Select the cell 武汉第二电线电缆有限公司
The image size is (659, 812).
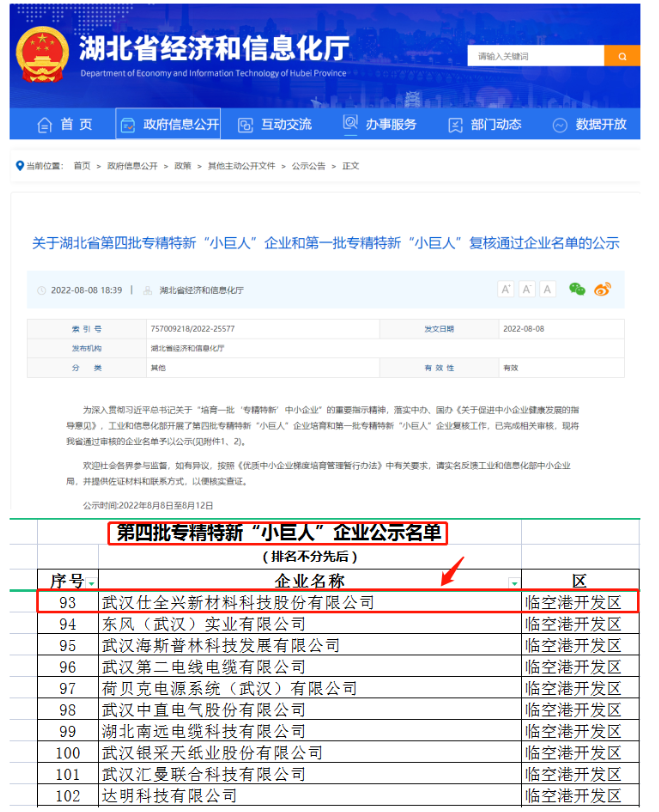point(310,666)
